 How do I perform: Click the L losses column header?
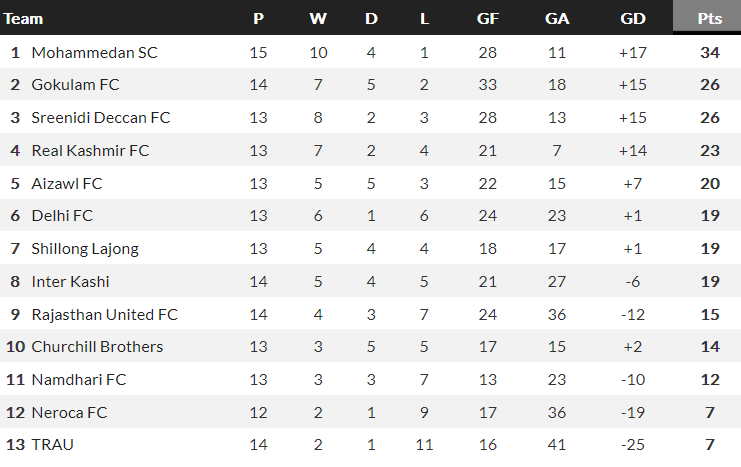[x=424, y=18]
